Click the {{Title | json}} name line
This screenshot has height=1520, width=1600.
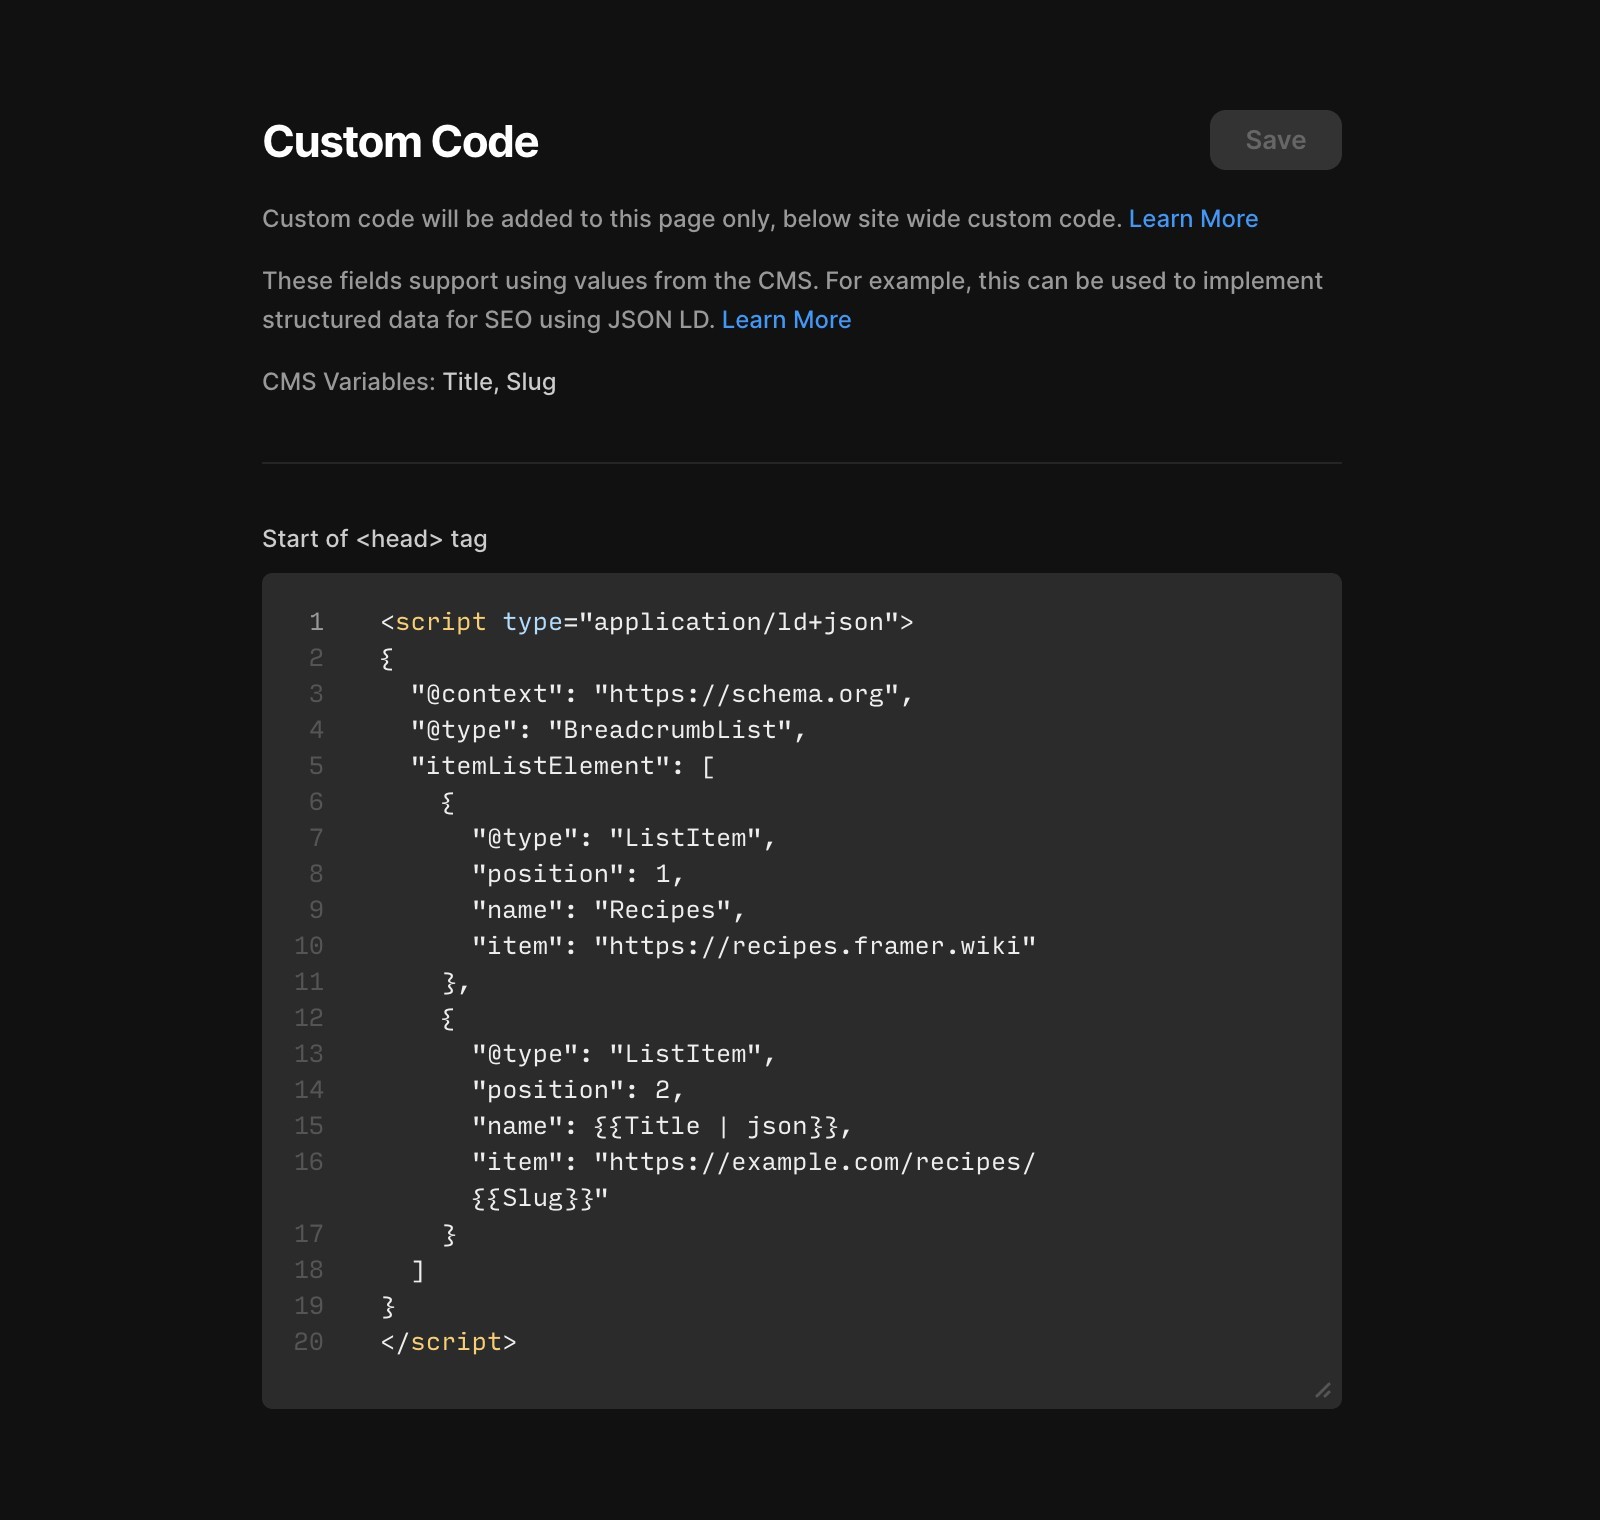coord(662,1126)
